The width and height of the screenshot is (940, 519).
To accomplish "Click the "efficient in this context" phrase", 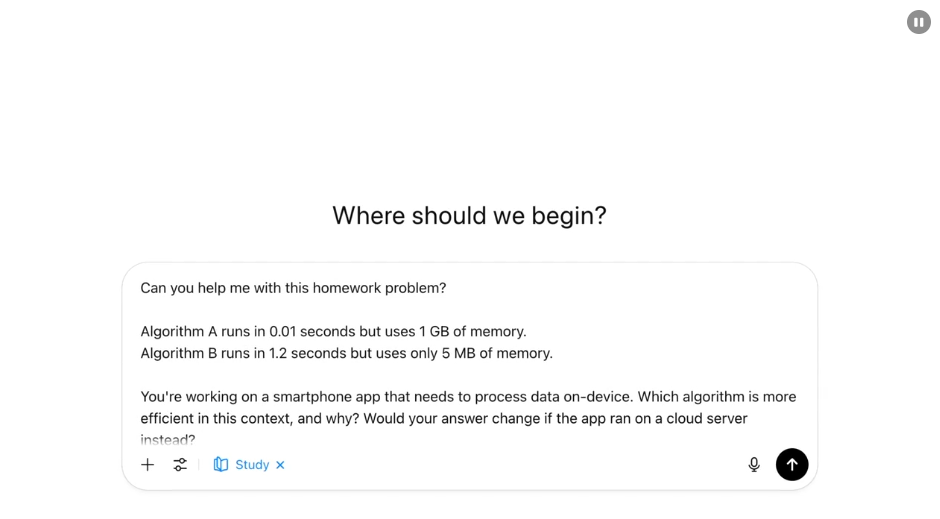I will (x=217, y=418).
